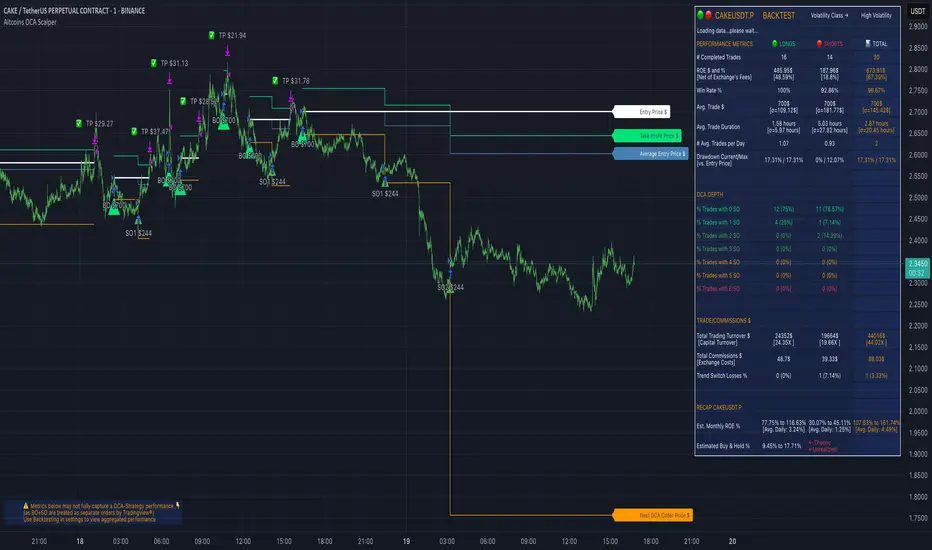Click the High Volatility value
This screenshot has width=932, height=550.
point(876,15)
